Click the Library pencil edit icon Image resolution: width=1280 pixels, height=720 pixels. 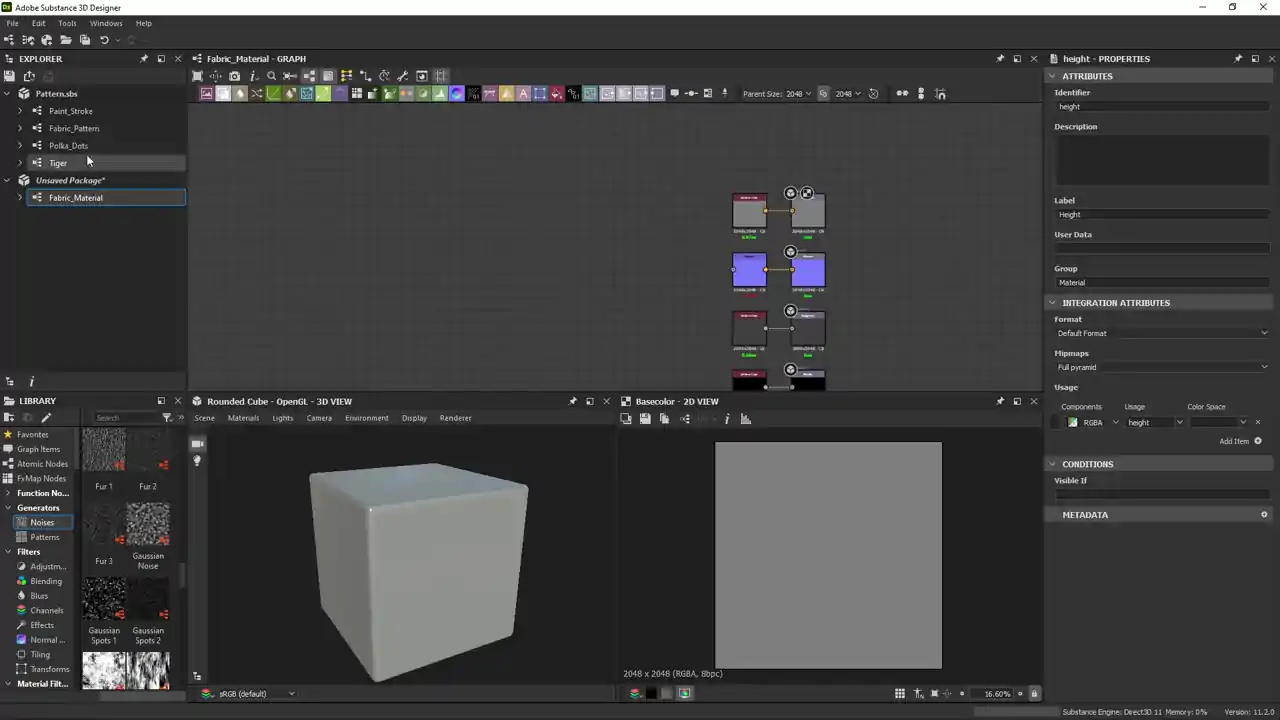point(46,418)
